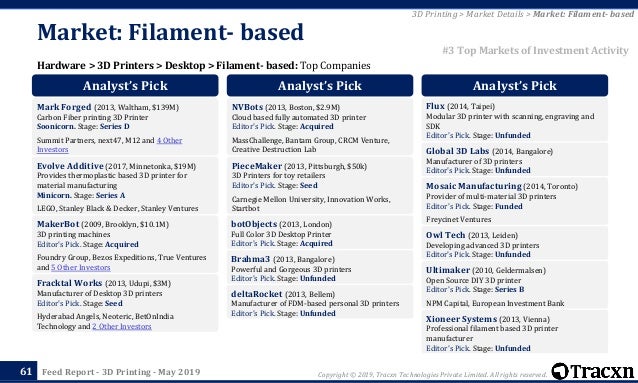Select 'Market Details' in the breadcrumb
Image resolution: width=638 pixels, height=383 pixels.
pos(494,14)
